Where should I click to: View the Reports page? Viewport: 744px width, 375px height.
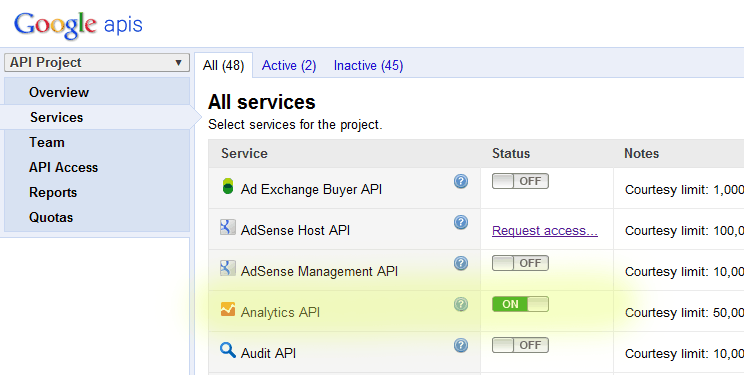click(53, 193)
